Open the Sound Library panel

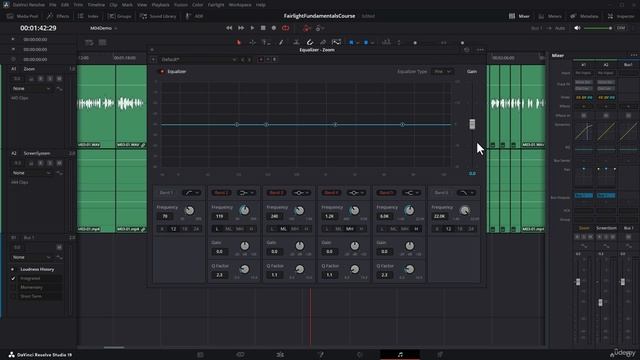(158, 16)
